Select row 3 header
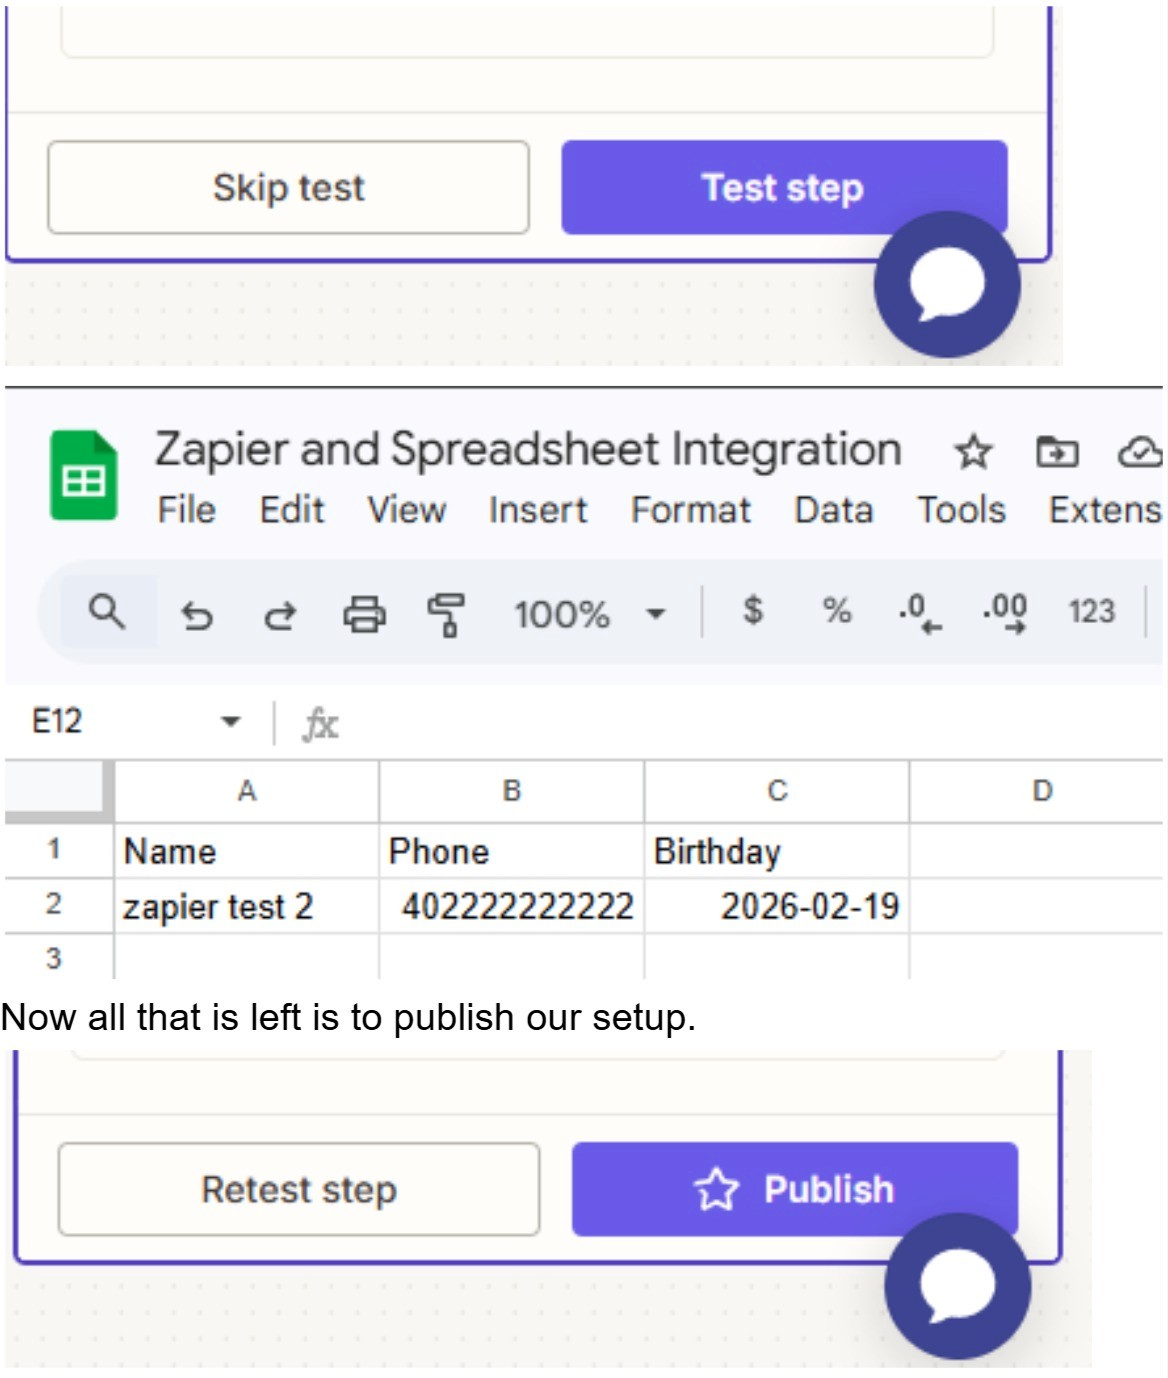Image resolution: width=1168 pixels, height=1378 pixels. click(58, 958)
